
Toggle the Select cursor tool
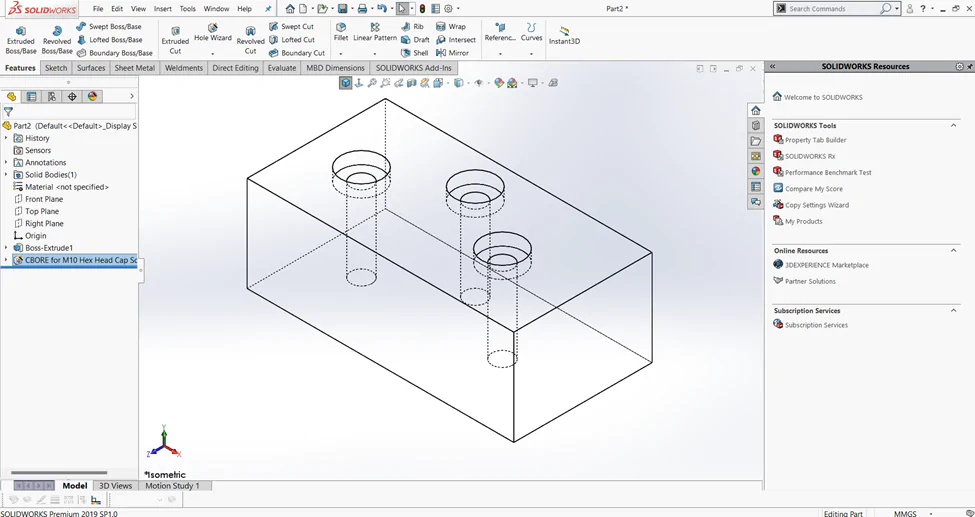(402, 9)
